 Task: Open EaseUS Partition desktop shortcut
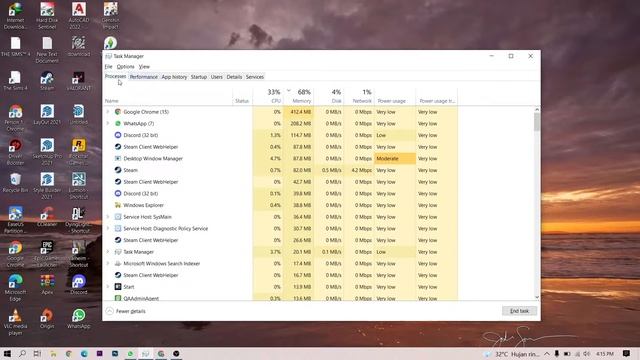16,220
